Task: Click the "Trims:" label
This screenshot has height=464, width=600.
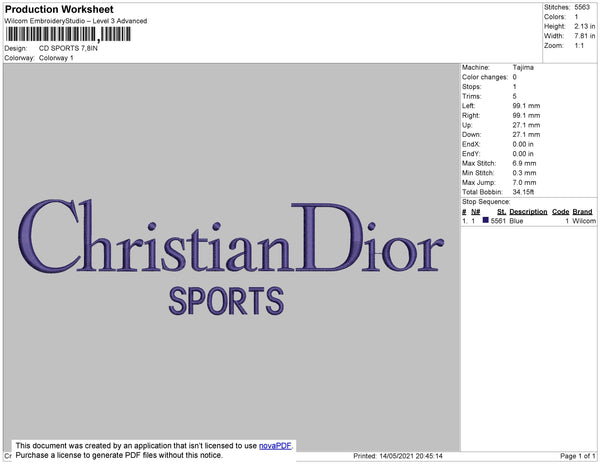Action: pyautogui.click(x=471, y=96)
